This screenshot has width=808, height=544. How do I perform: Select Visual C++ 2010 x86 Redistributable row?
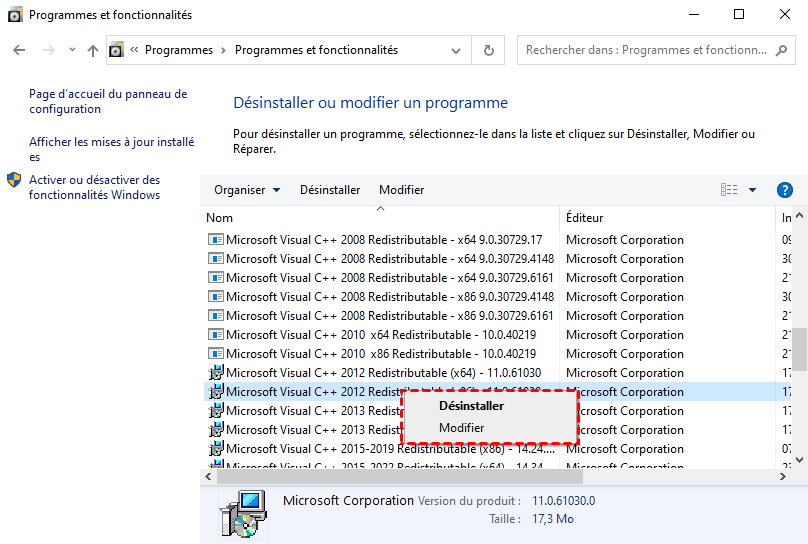pos(498,354)
